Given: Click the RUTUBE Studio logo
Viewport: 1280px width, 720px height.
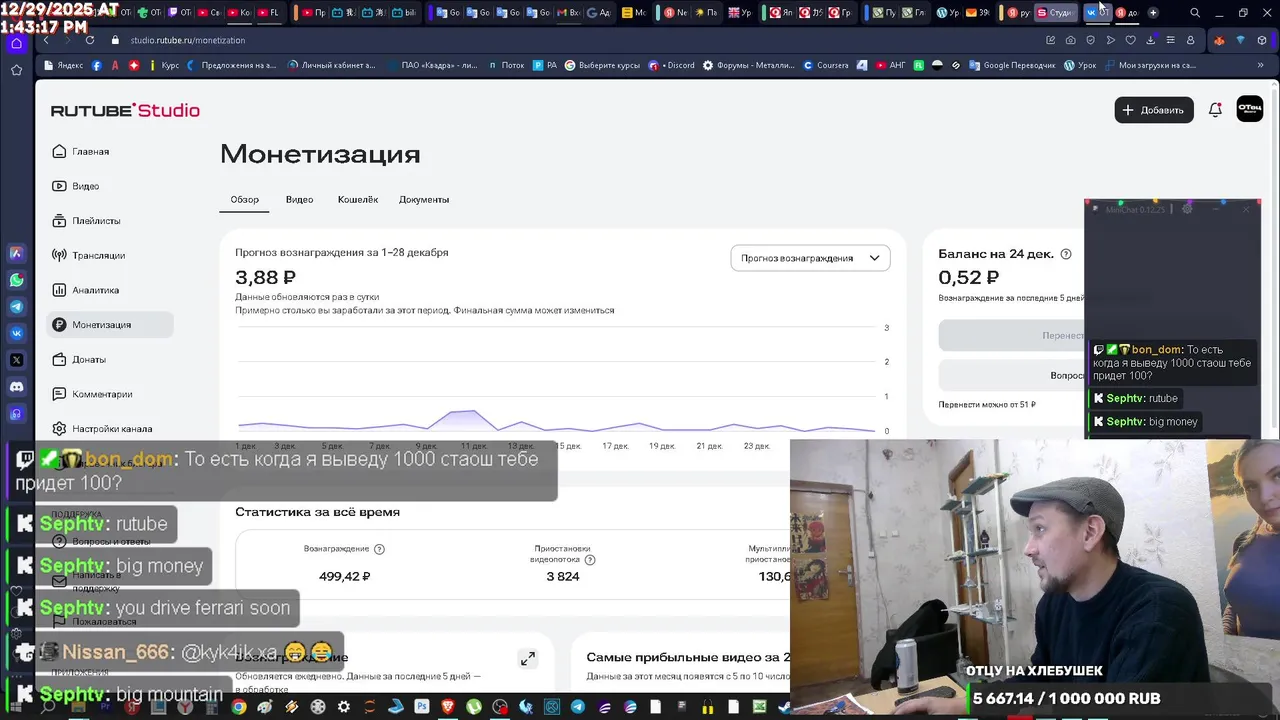Looking at the screenshot, I should (x=125, y=110).
